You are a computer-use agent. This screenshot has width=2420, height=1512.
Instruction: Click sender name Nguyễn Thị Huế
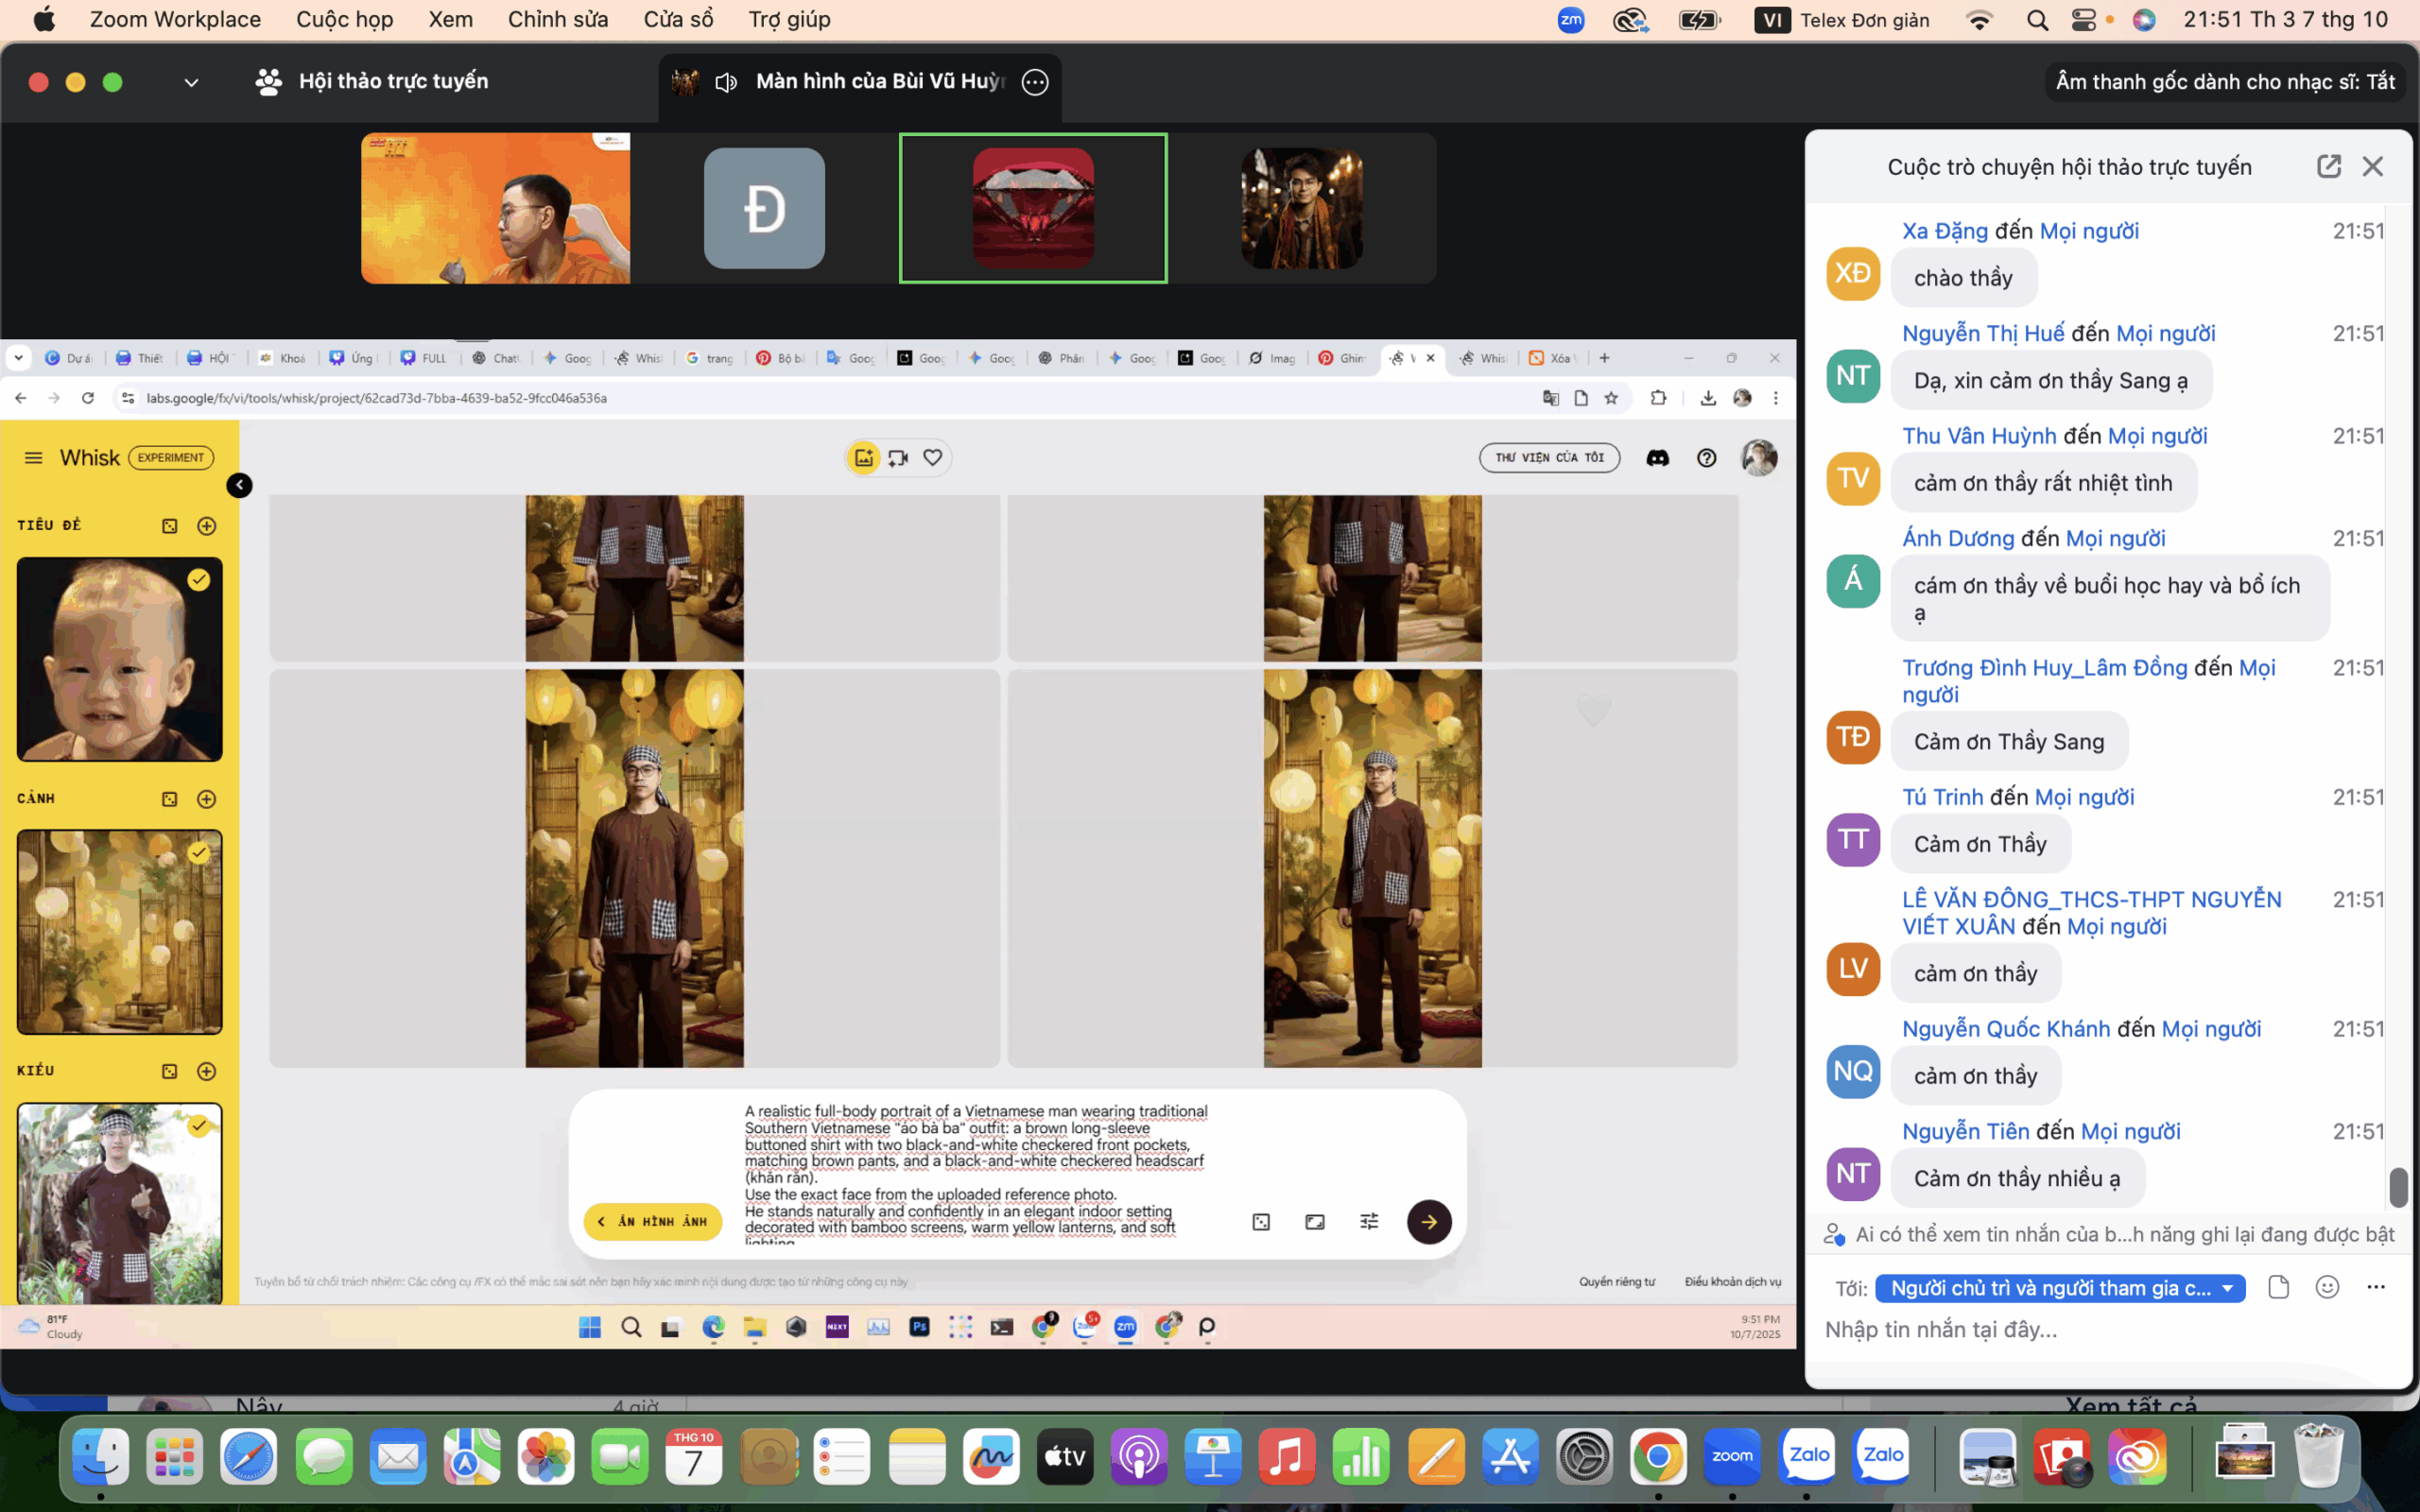coord(1982,333)
